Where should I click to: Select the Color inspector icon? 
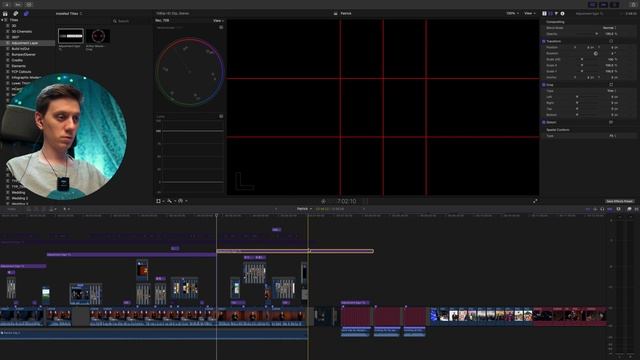click(x=551, y=13)
